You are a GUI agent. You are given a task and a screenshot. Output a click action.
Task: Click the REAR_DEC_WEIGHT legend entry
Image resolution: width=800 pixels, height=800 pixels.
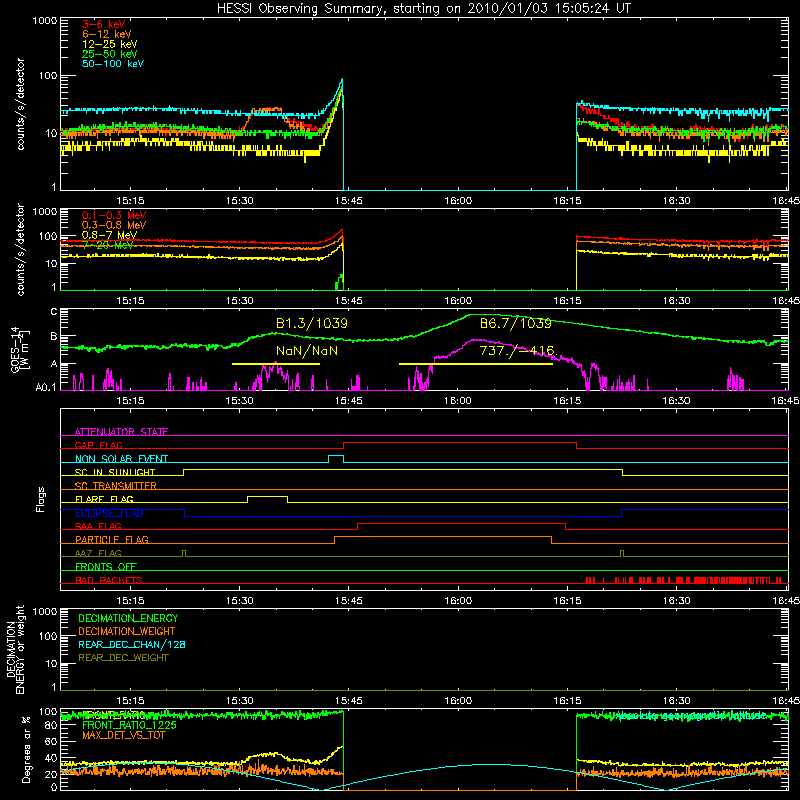click(123, 658)
